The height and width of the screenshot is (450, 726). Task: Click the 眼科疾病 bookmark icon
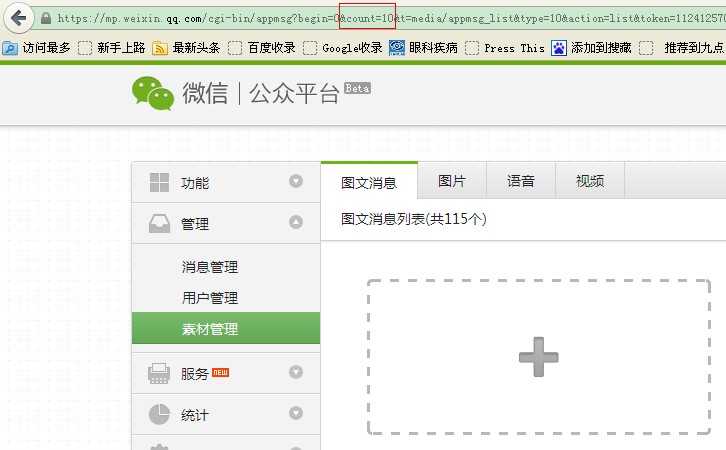(x=397, y=48)
